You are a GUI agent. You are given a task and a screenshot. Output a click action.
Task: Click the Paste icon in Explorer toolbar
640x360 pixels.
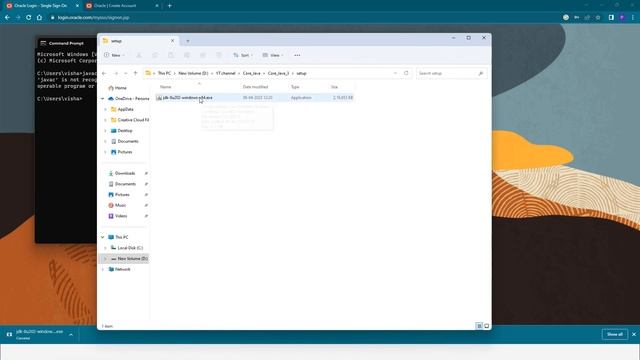pyautogui.click(x=171, y=55)
